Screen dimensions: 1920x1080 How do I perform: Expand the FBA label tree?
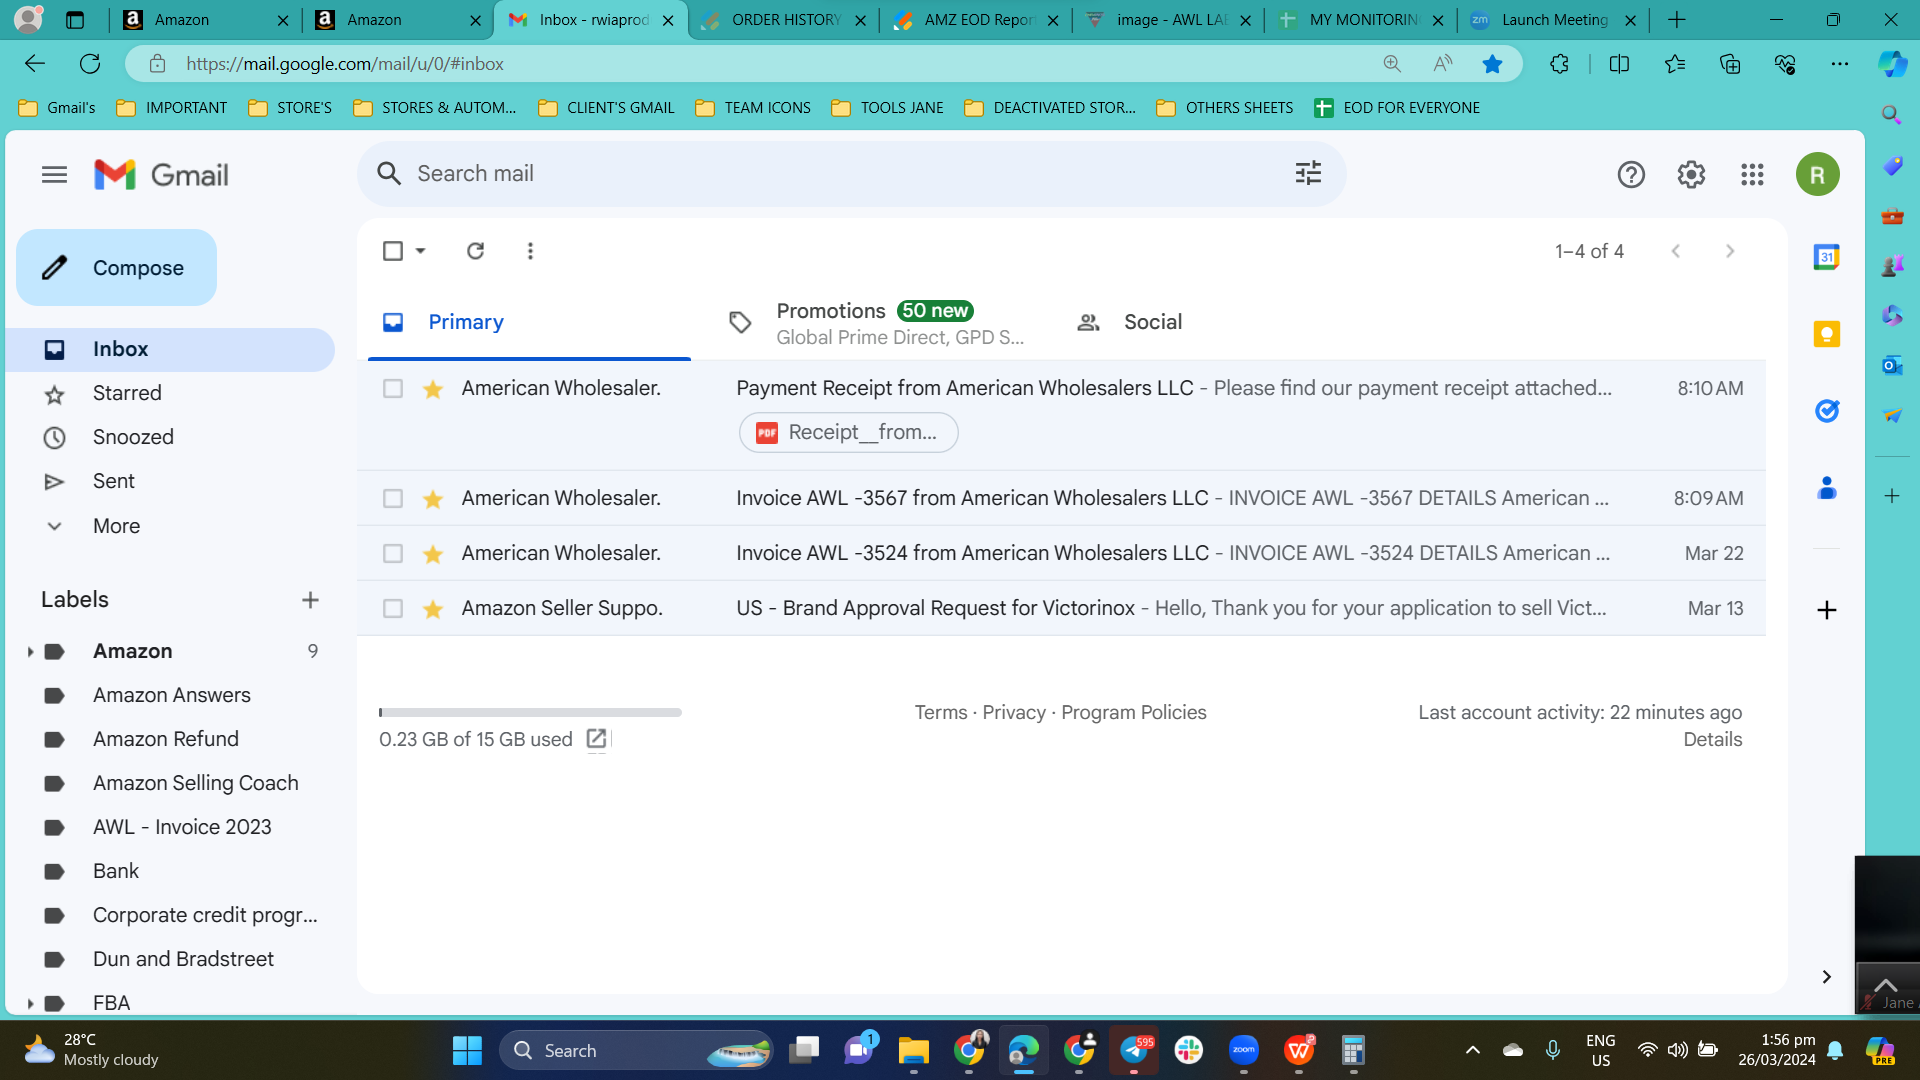click(x=30, y=1003)
